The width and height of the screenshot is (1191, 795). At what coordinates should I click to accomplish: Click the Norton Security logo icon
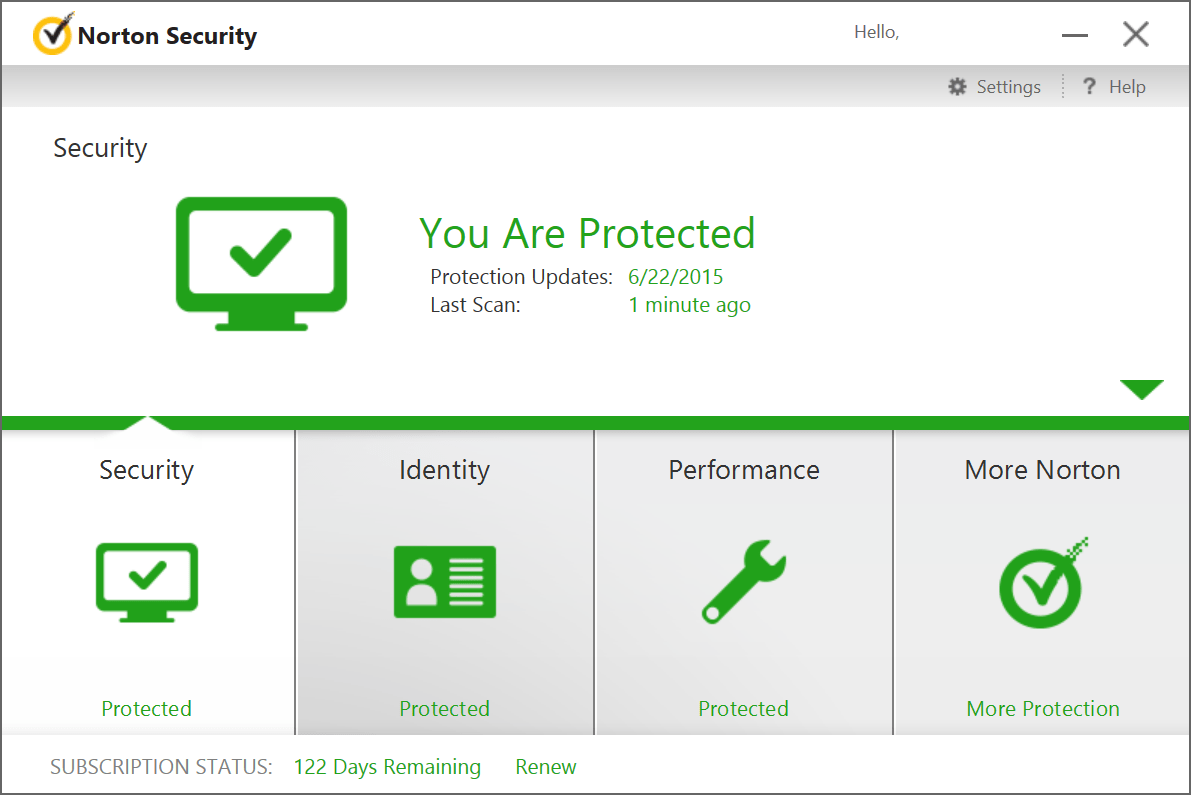point(52,34)
